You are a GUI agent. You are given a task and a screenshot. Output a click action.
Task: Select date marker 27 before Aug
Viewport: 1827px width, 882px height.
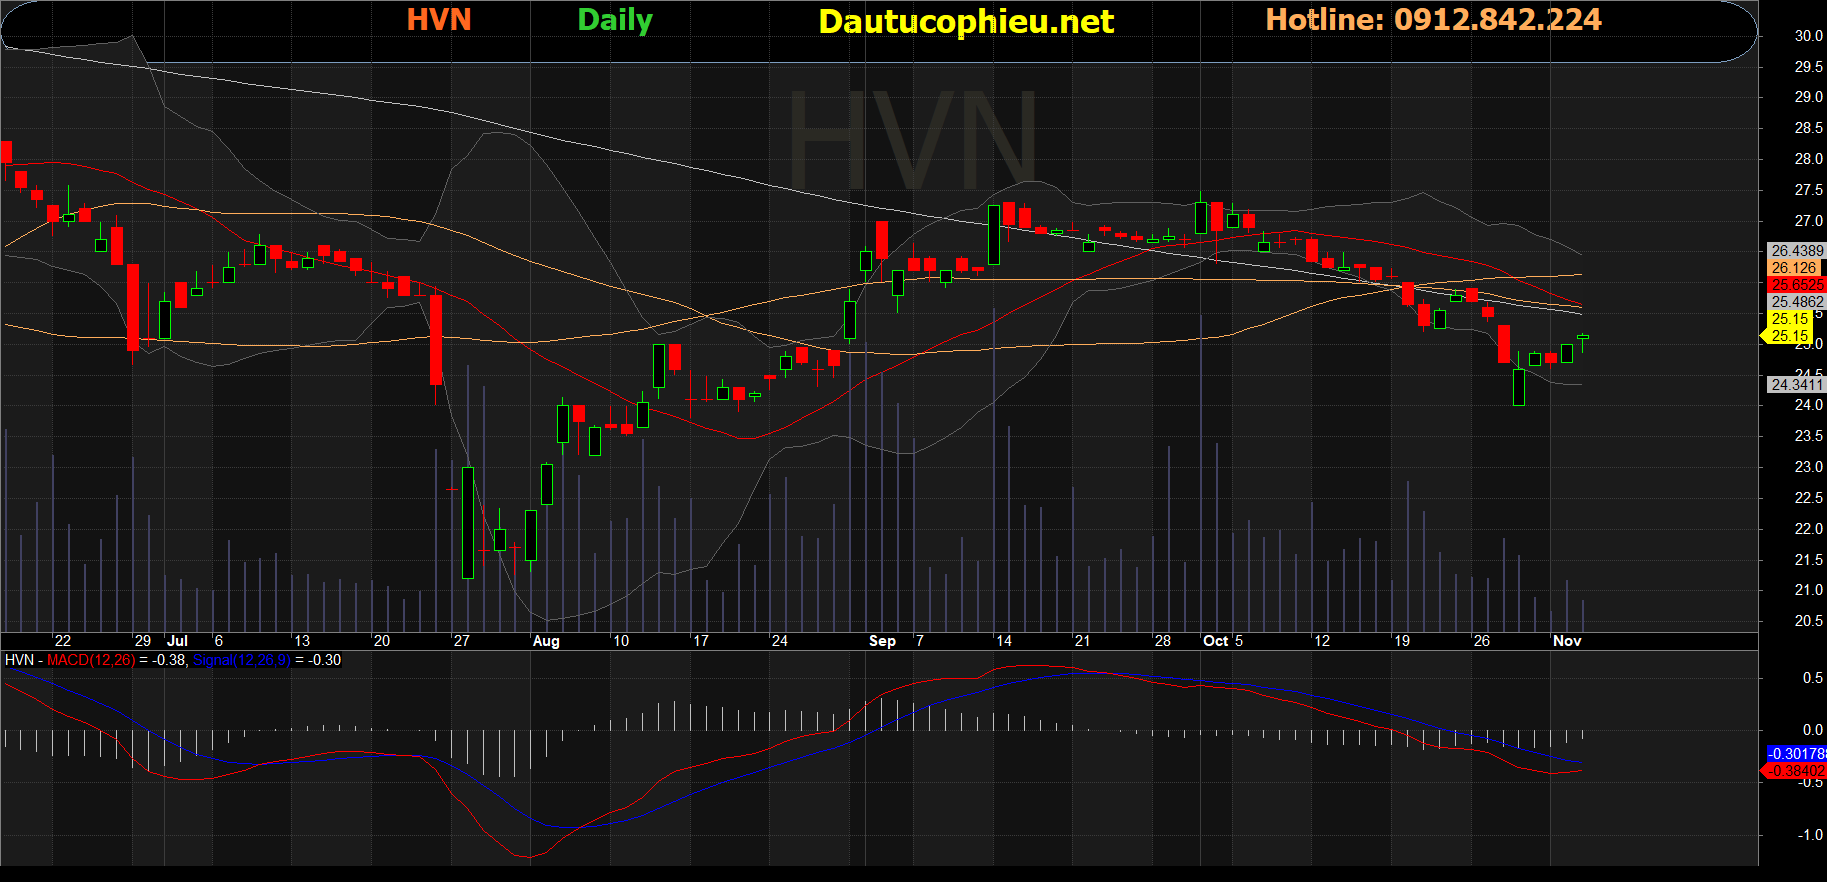tap(461, 641)
